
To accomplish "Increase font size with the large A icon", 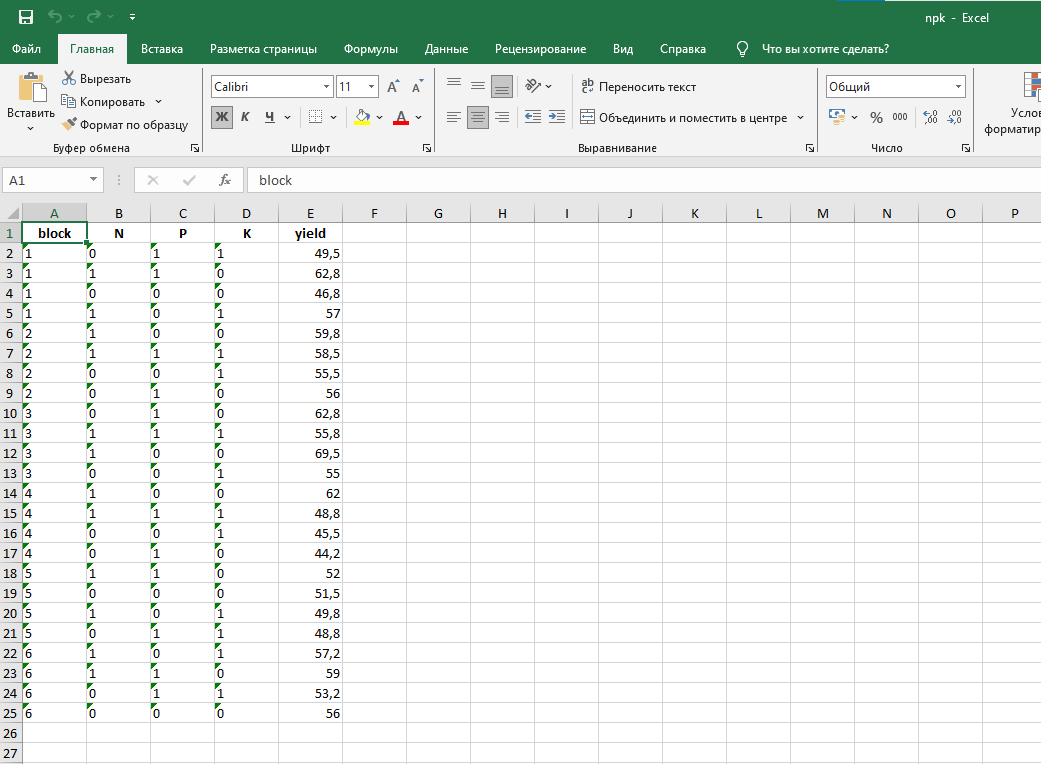I will point(393,87).
